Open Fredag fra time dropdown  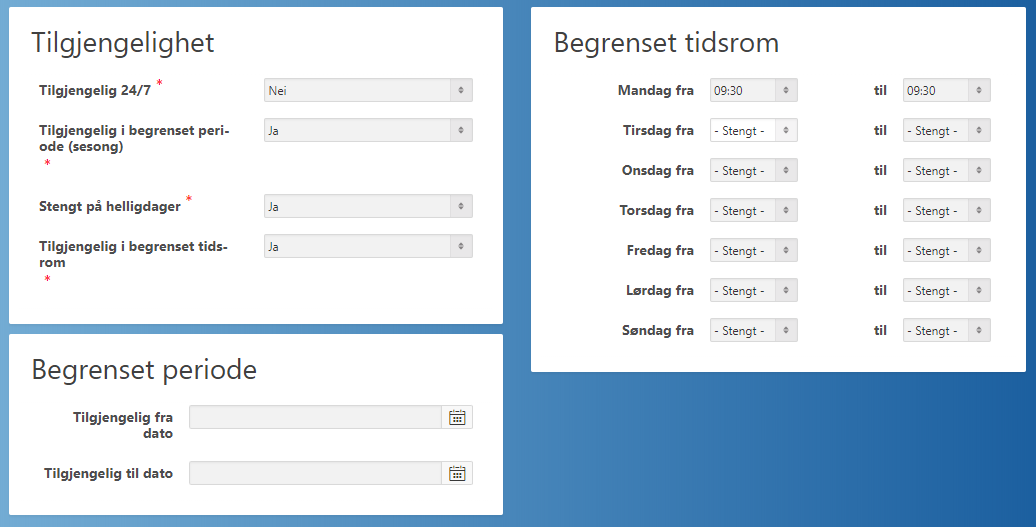click(754, 250)
